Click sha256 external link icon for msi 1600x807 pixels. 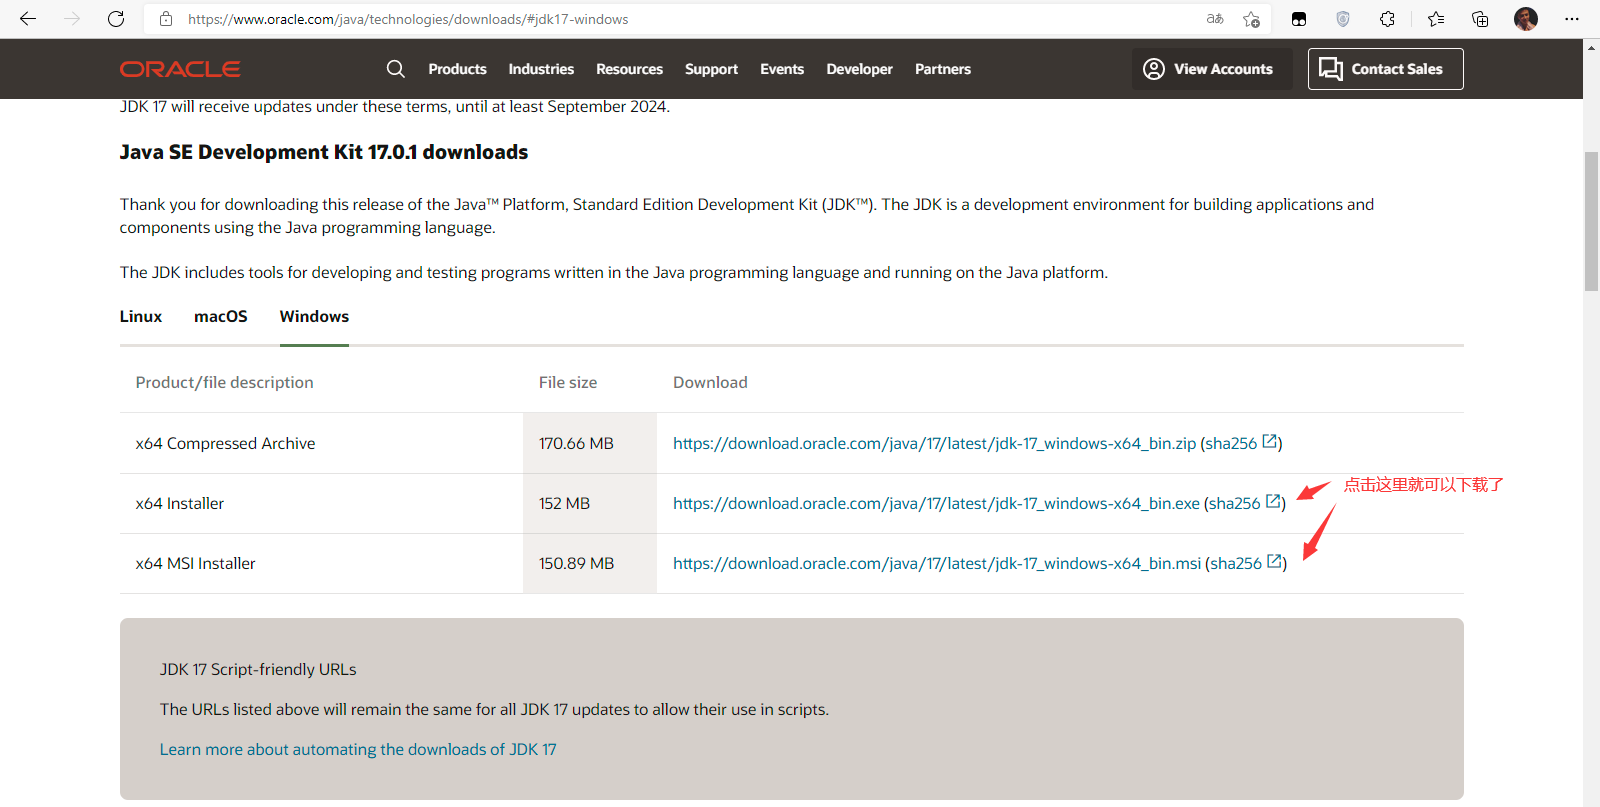point(1275,561)
